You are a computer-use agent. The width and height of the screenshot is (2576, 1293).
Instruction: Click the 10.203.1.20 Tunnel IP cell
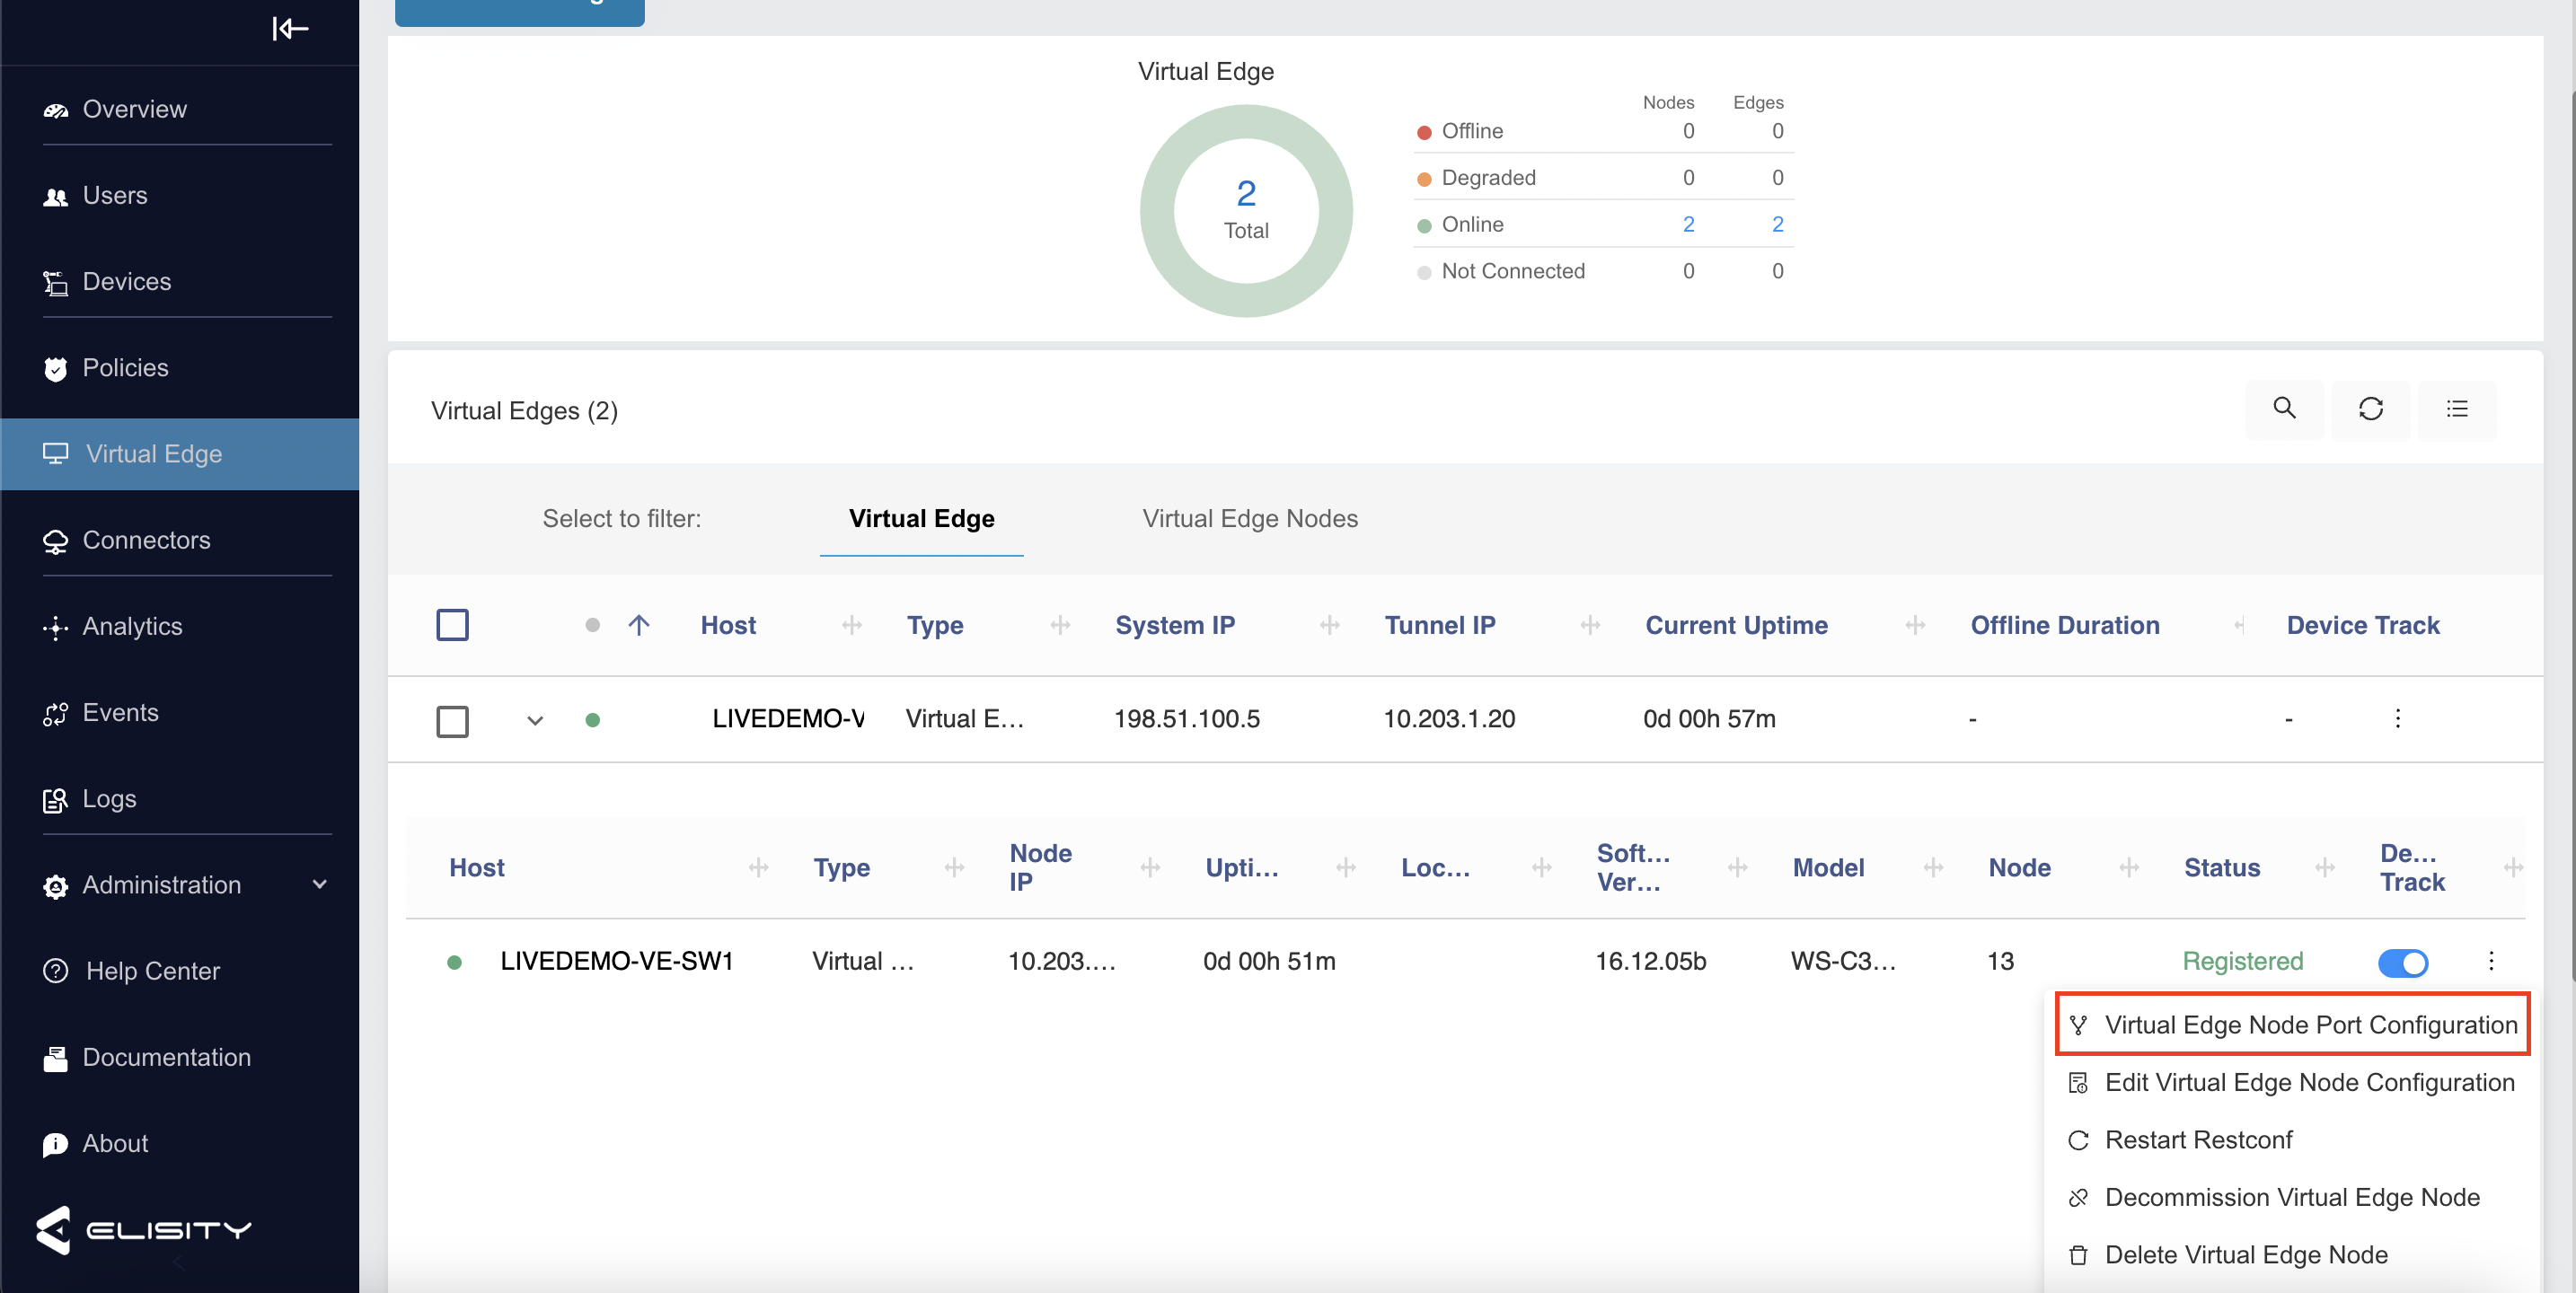click(1449, 719)
